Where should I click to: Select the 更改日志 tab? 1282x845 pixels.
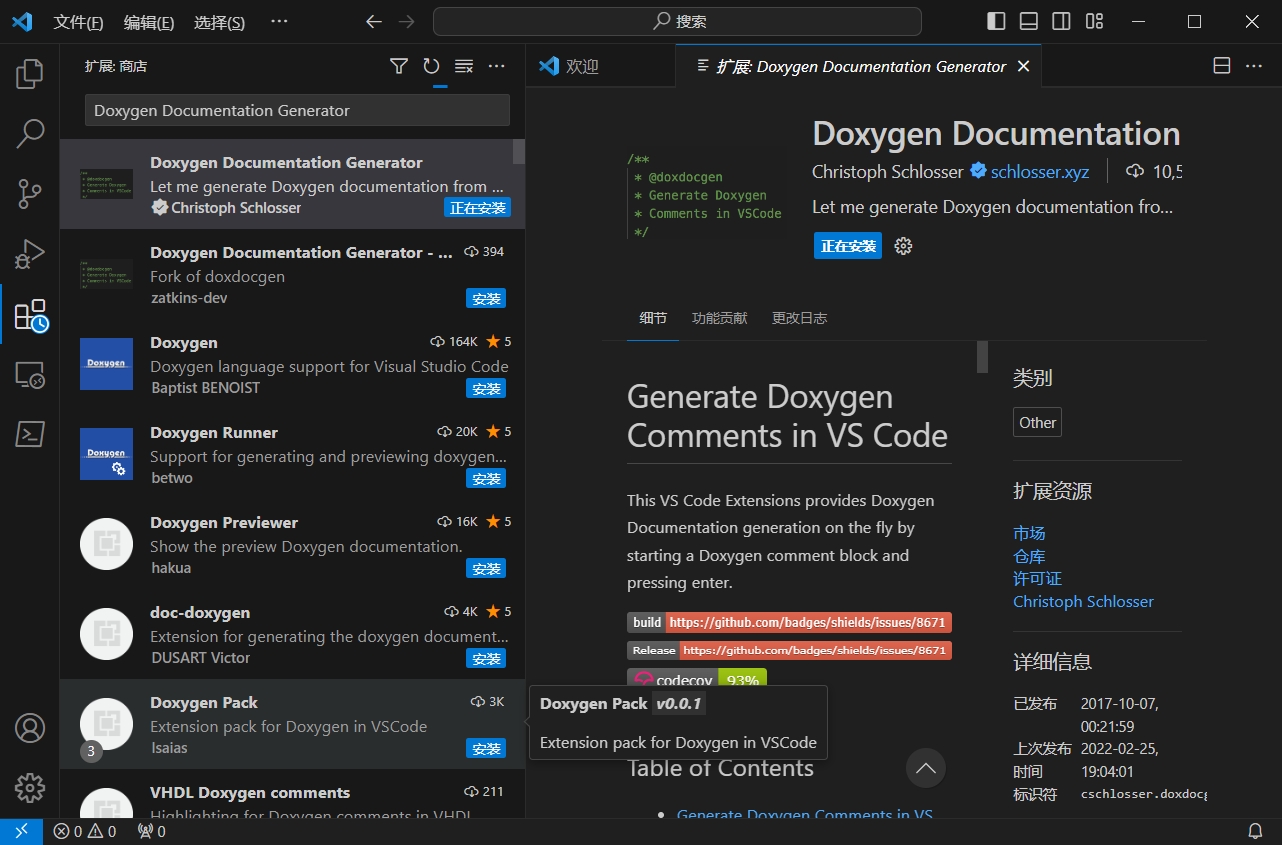click(799, 318)
